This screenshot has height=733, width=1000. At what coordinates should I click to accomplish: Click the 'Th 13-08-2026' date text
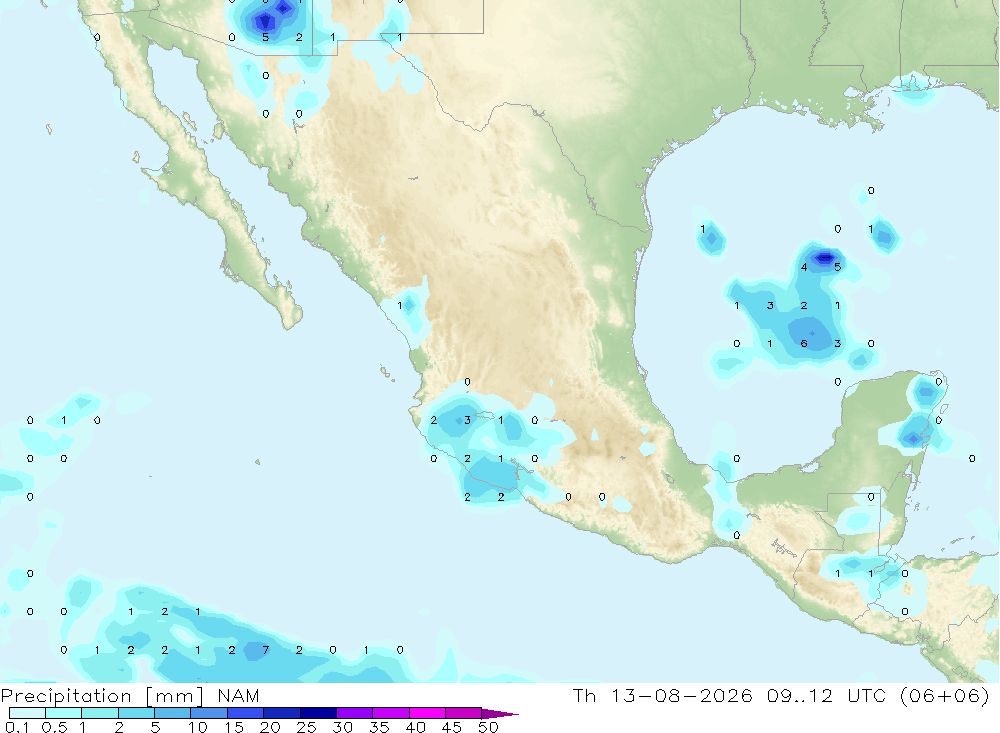(x=662, y=695)
